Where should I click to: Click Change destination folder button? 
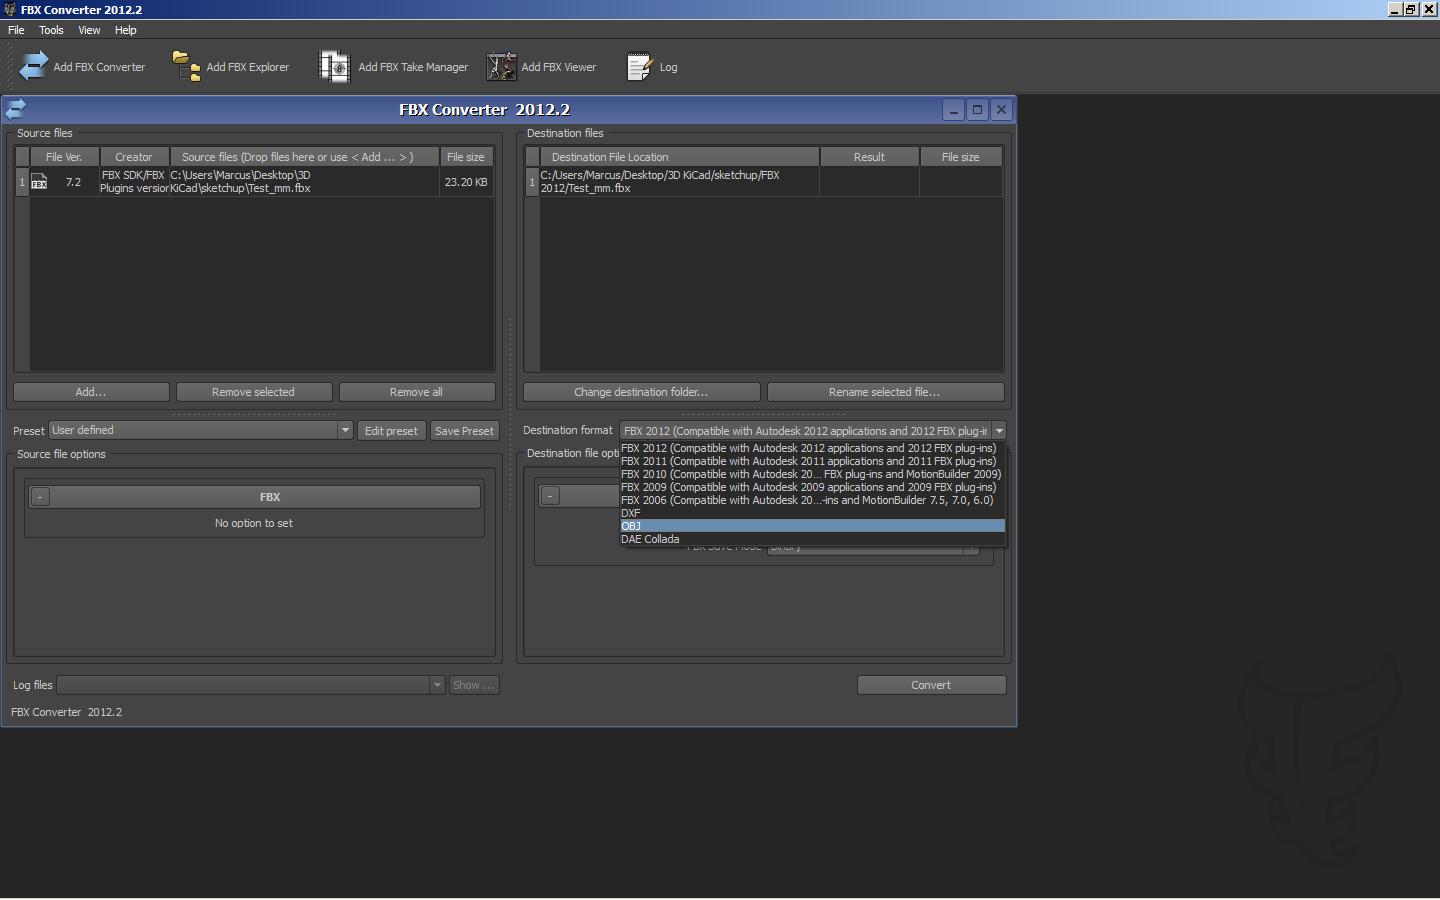point(641,392)
